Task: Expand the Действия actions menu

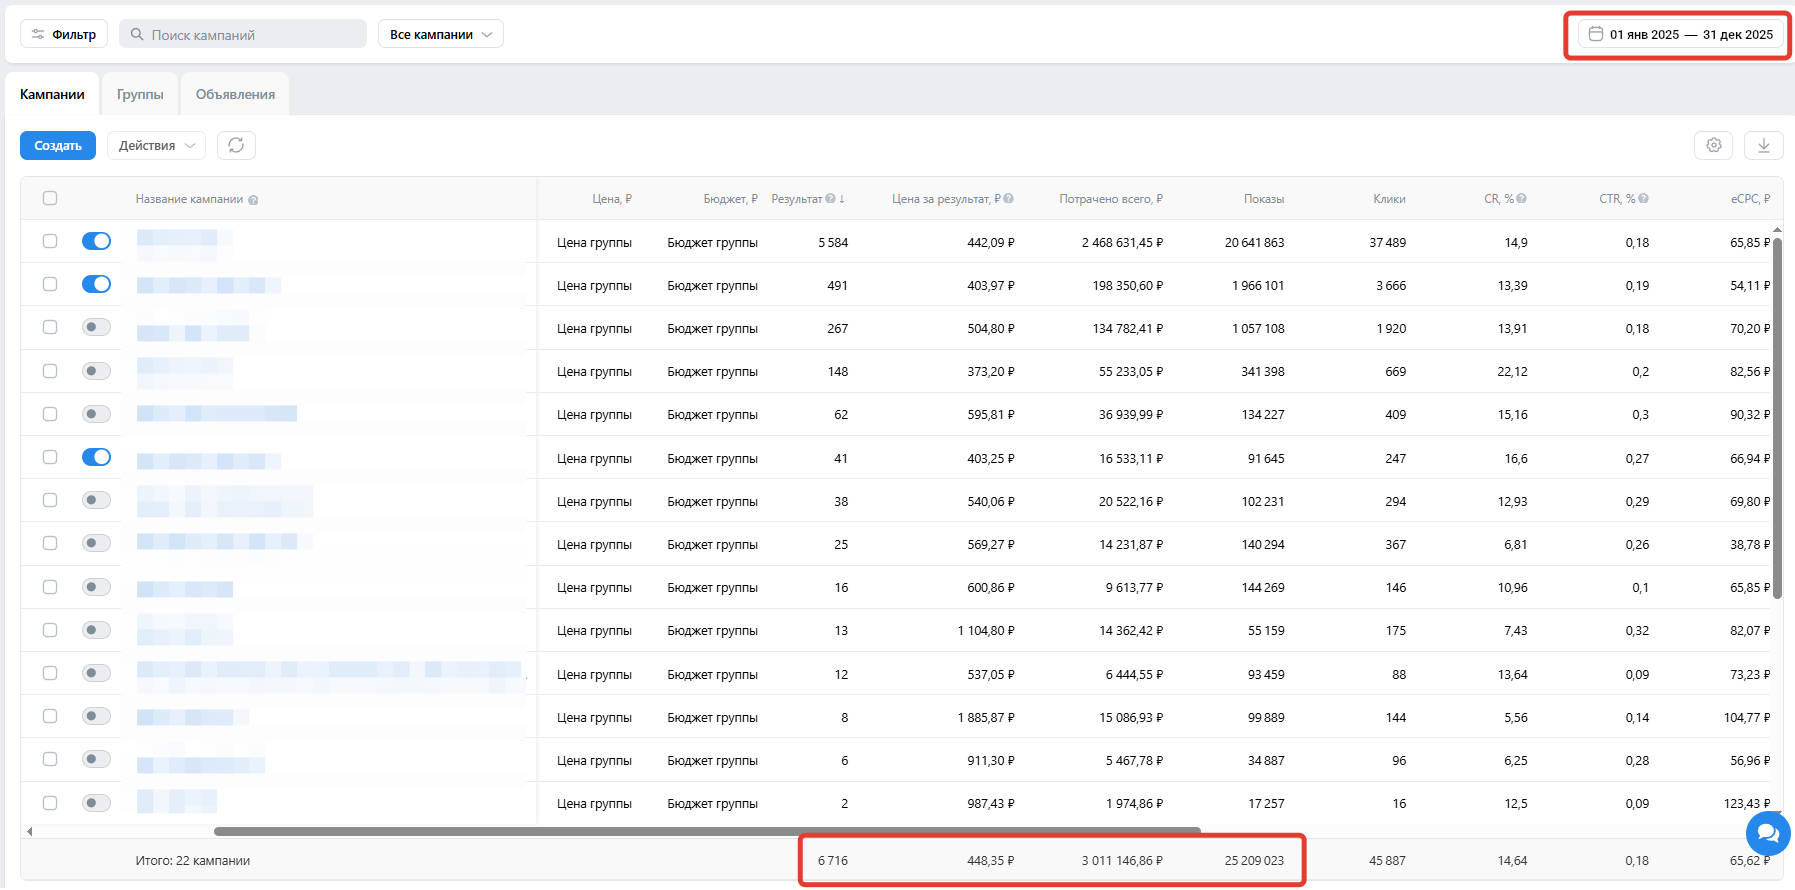Action: tap(156, 145)
